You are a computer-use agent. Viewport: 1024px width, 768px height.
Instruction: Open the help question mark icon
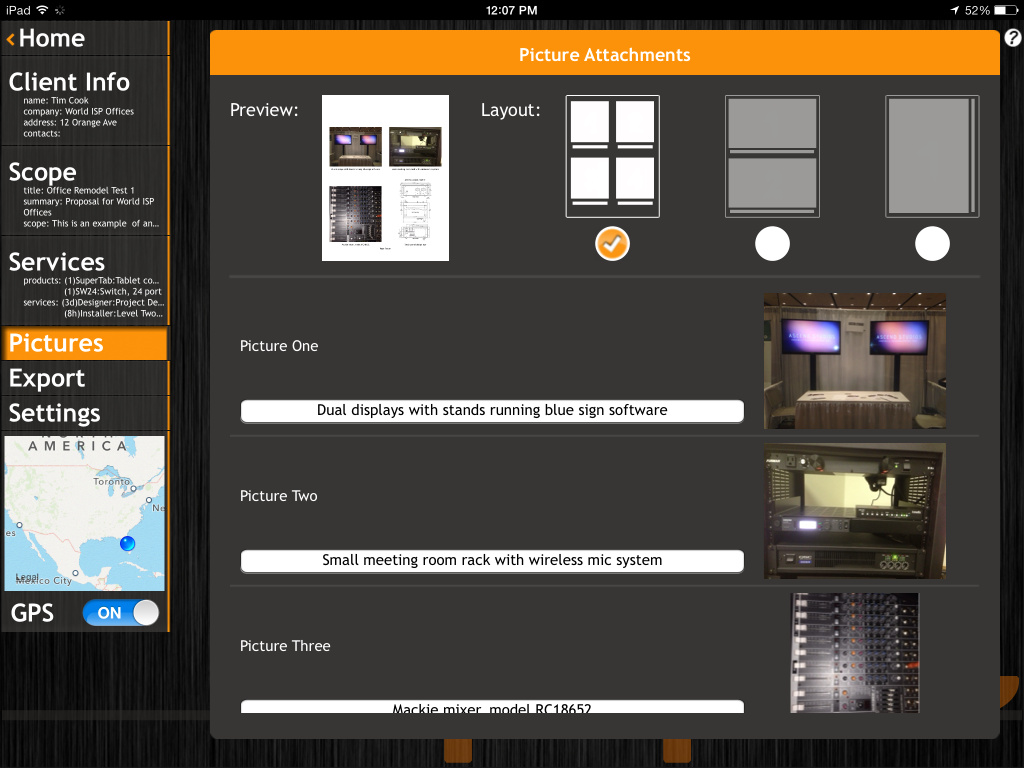pyautogui.click(x=1012, y=38)
